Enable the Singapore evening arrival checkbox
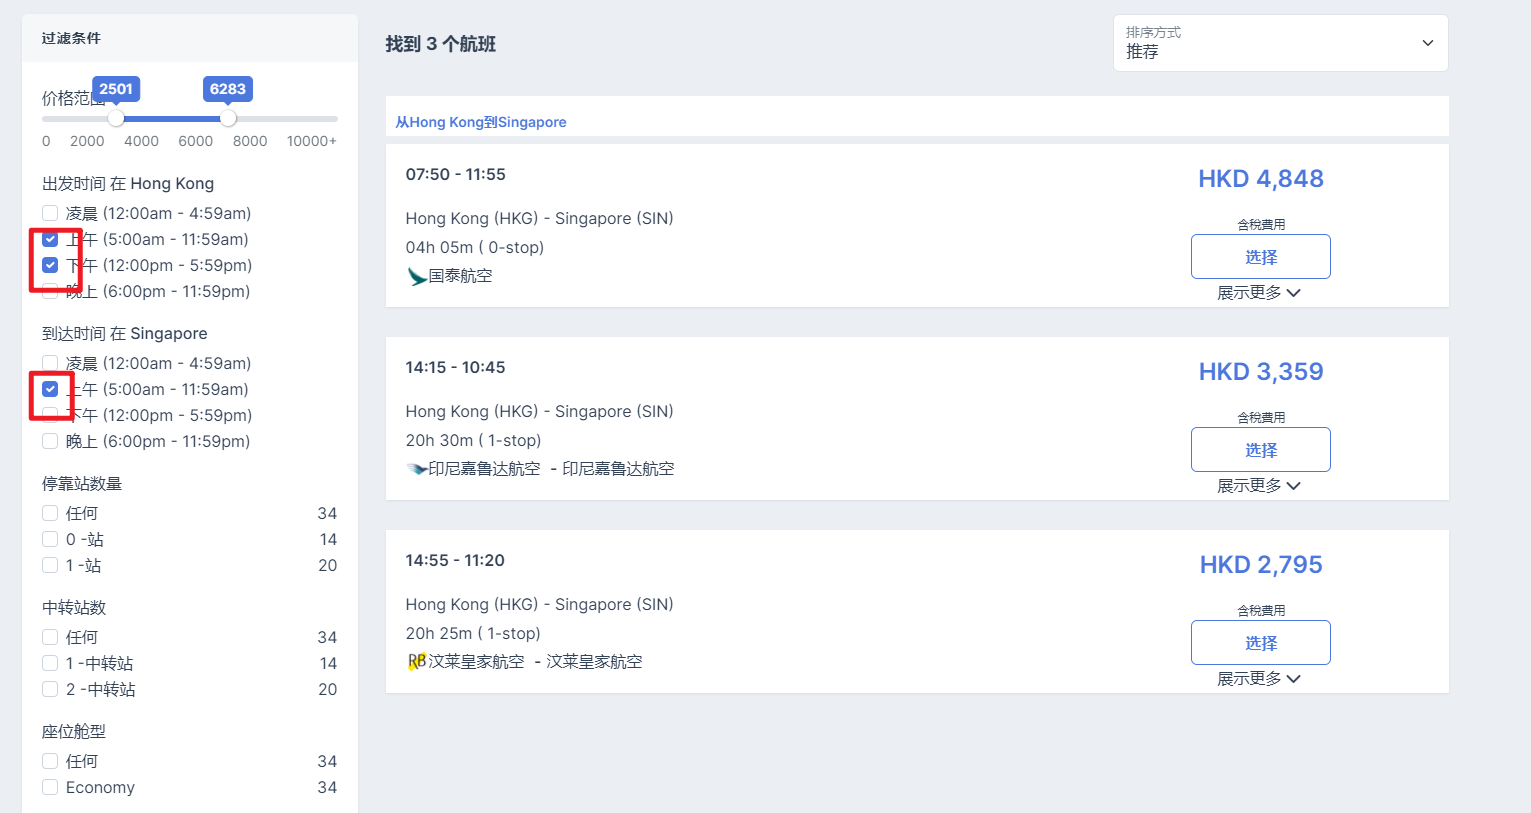 tap(50, 442)
